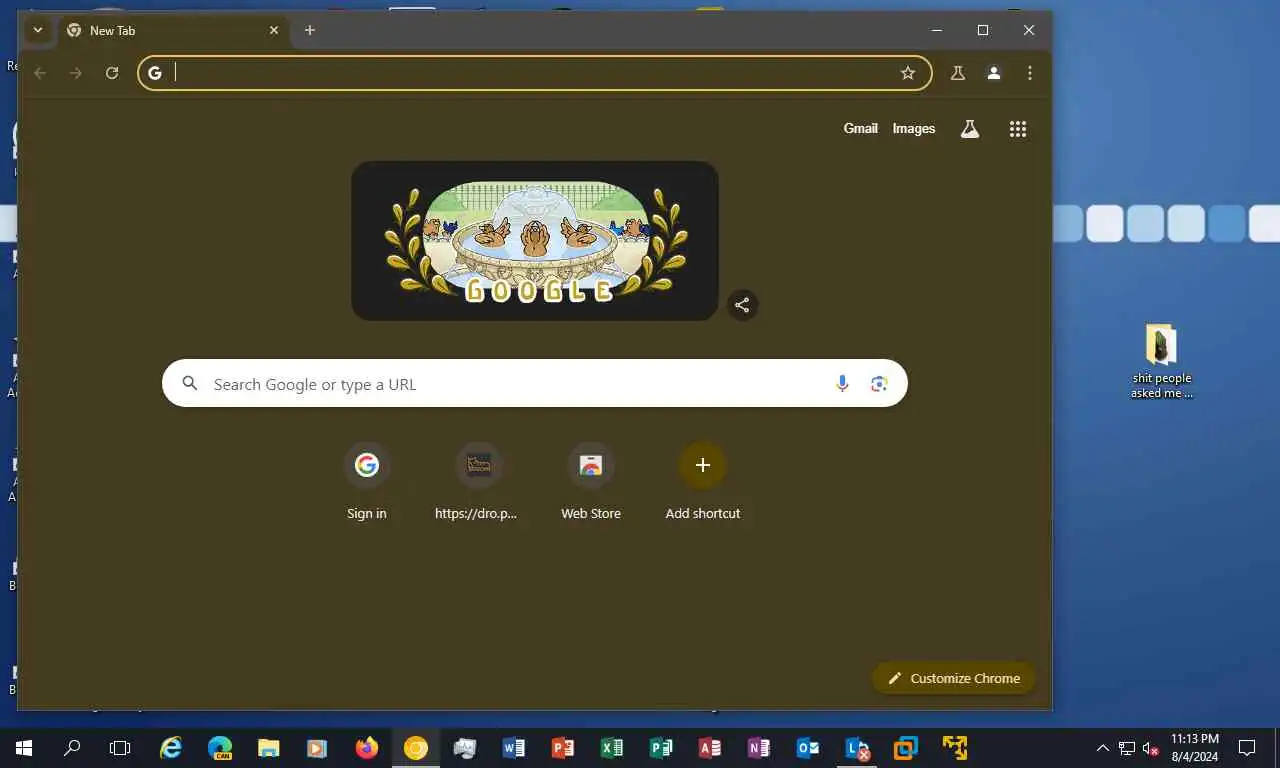Click the tab search dropdown arrow
The height and width of the screenshot is (768, 1280).
coord(38,30)
